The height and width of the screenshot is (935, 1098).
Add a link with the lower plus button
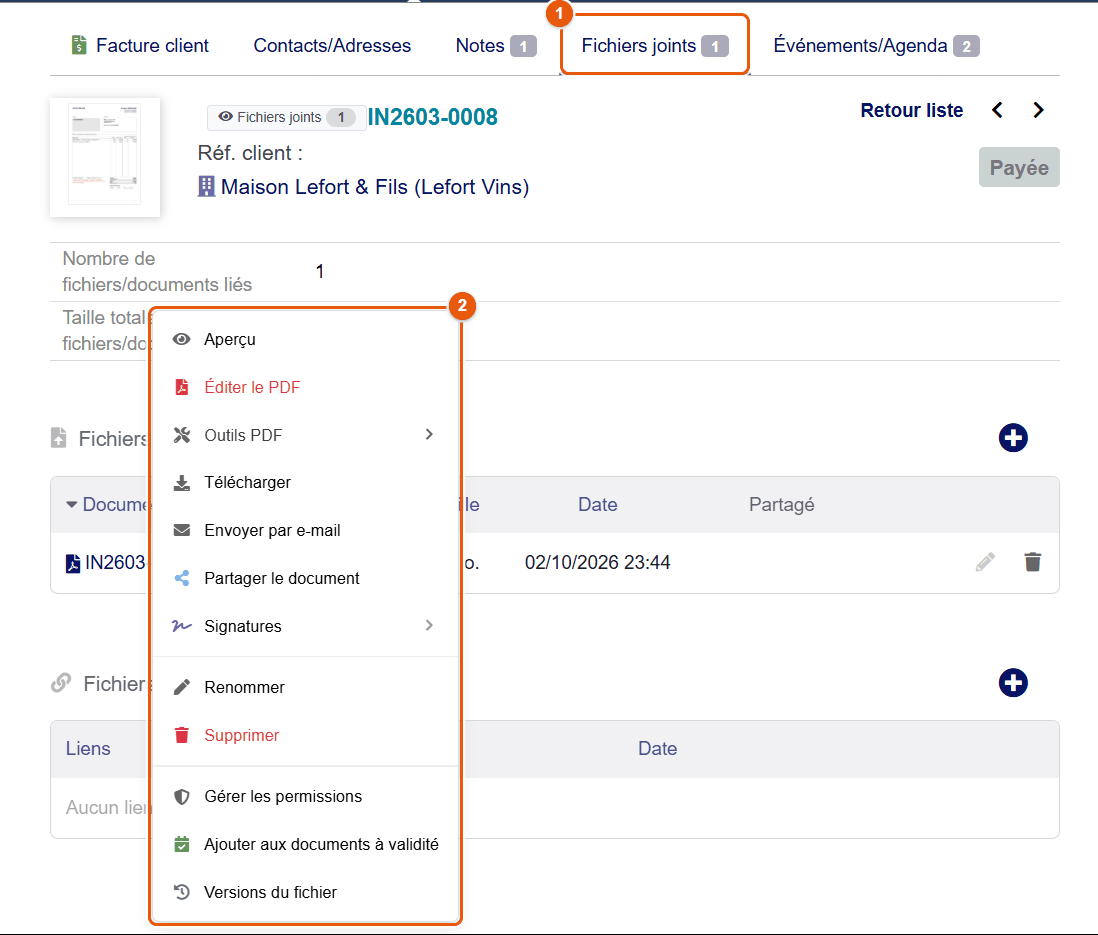tap(1013, 683)
